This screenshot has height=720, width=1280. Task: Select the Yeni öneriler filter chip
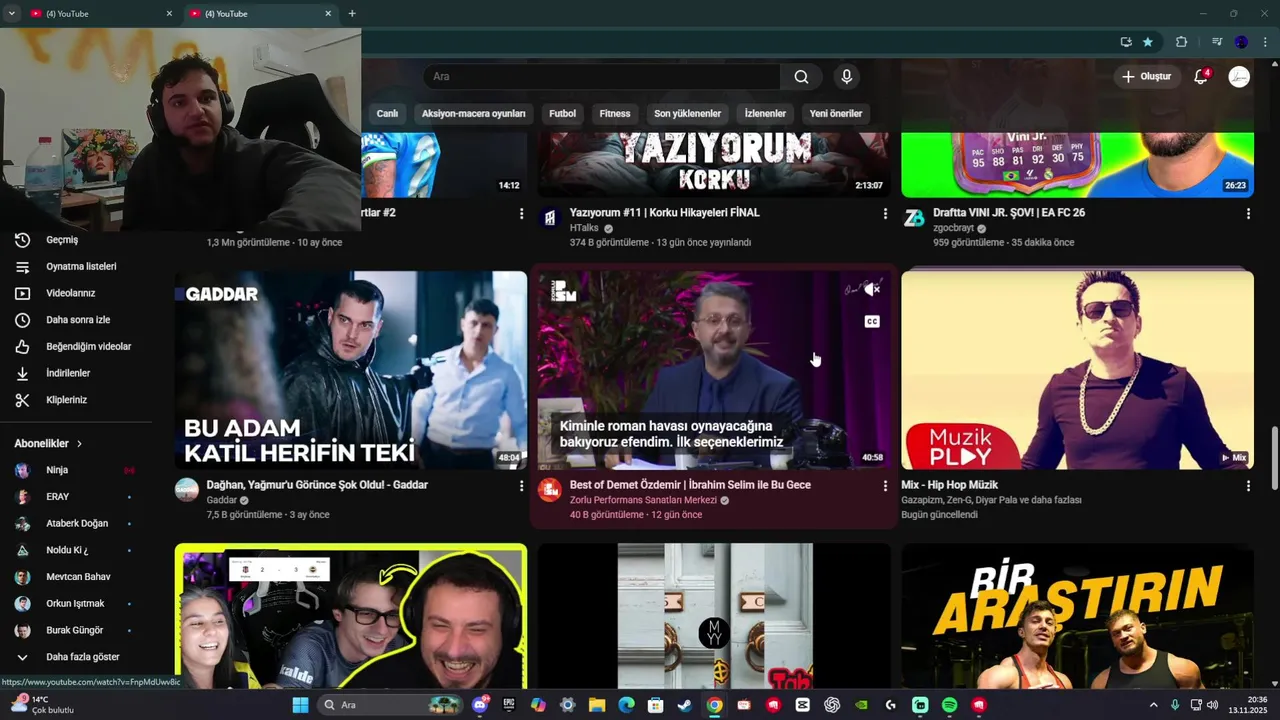(x=835, y=114)
